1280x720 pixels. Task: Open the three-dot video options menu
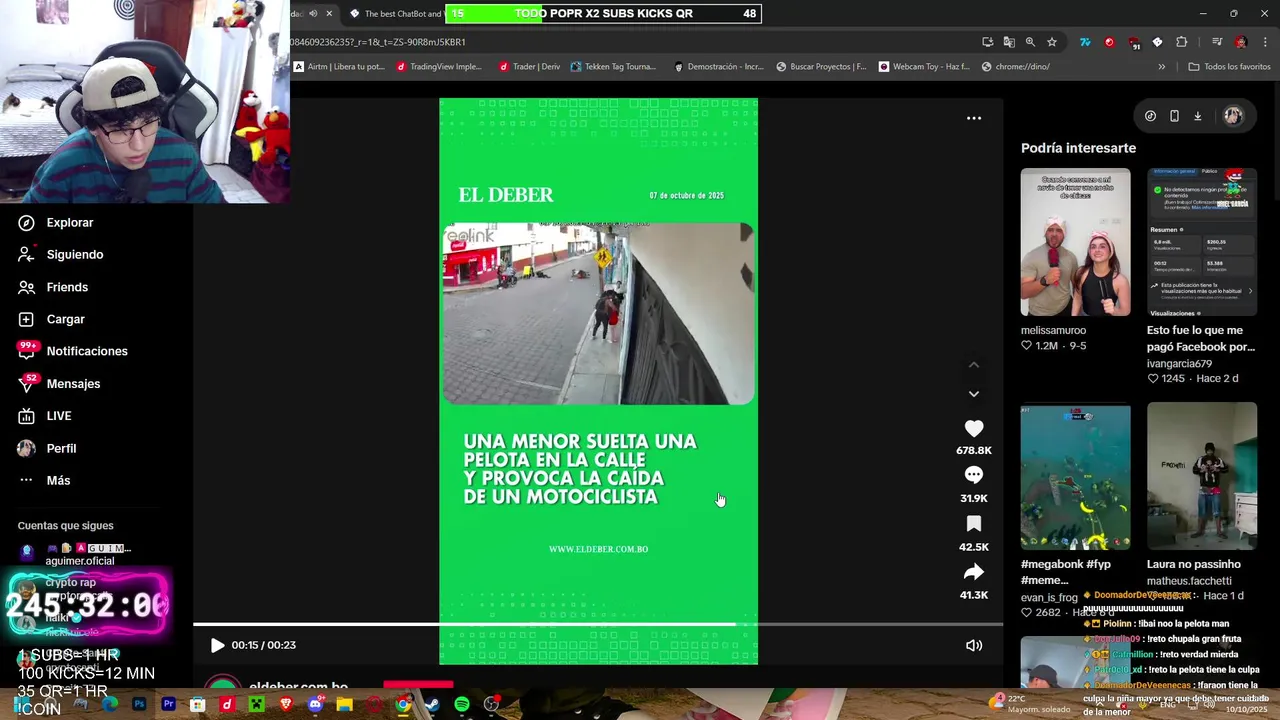[974, 118]
